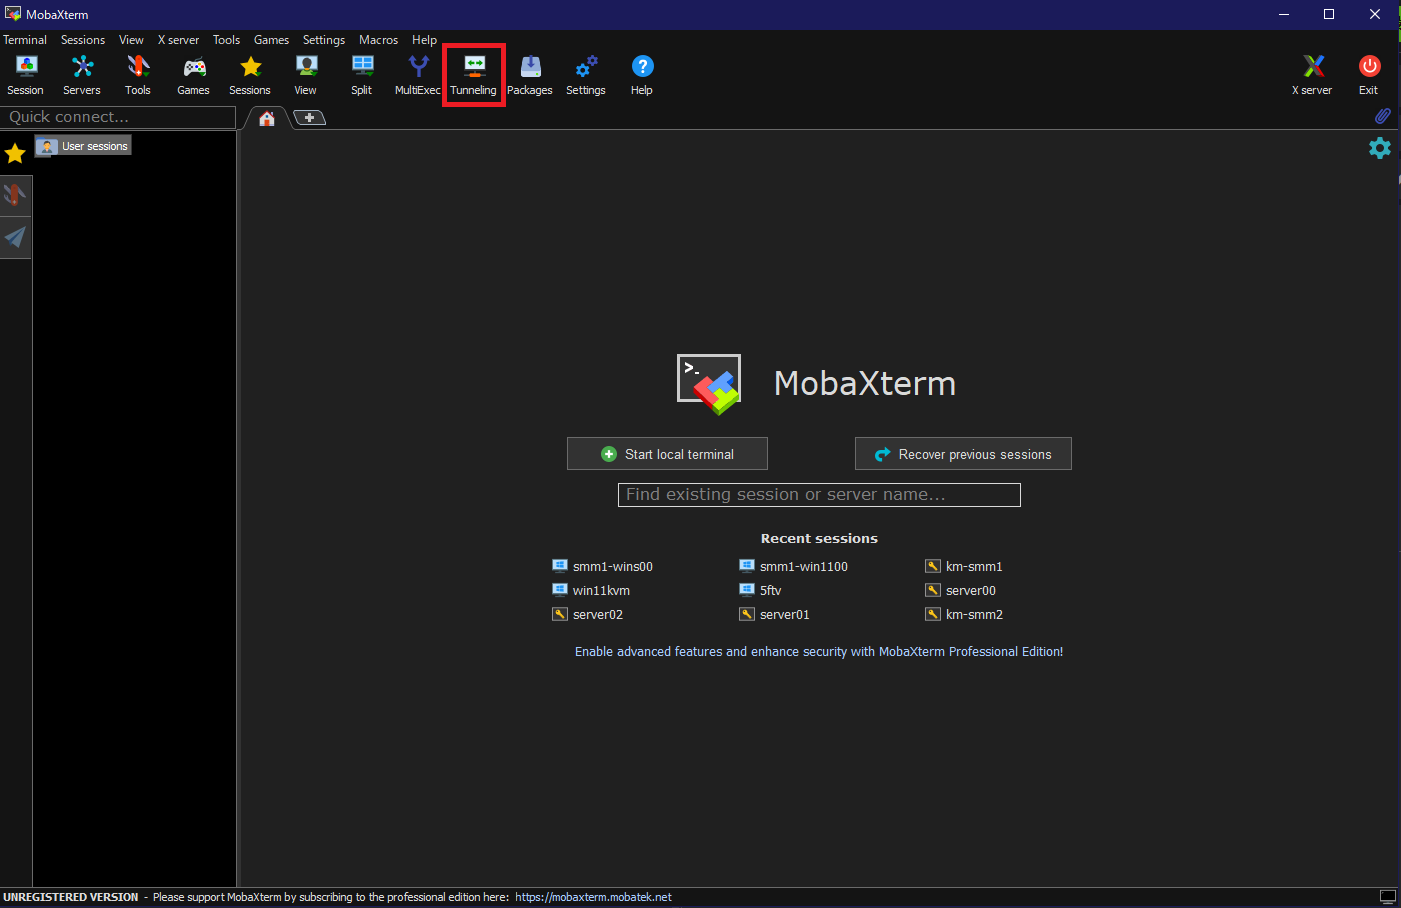Open the settings gear above the home area
Screen dimensions: 1401x908
pos(1379,148)
